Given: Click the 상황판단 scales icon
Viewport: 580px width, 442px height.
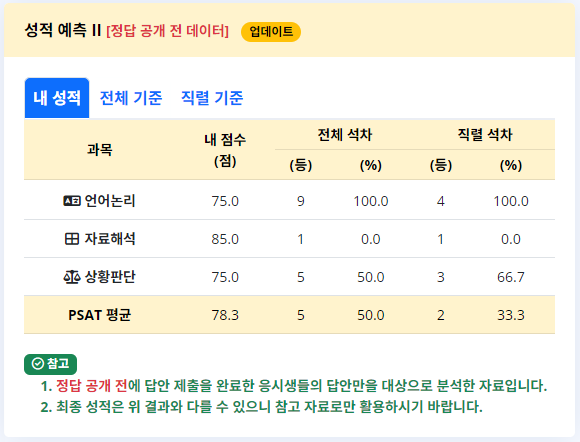Looking at the screenshot, I should pos(72,277).
